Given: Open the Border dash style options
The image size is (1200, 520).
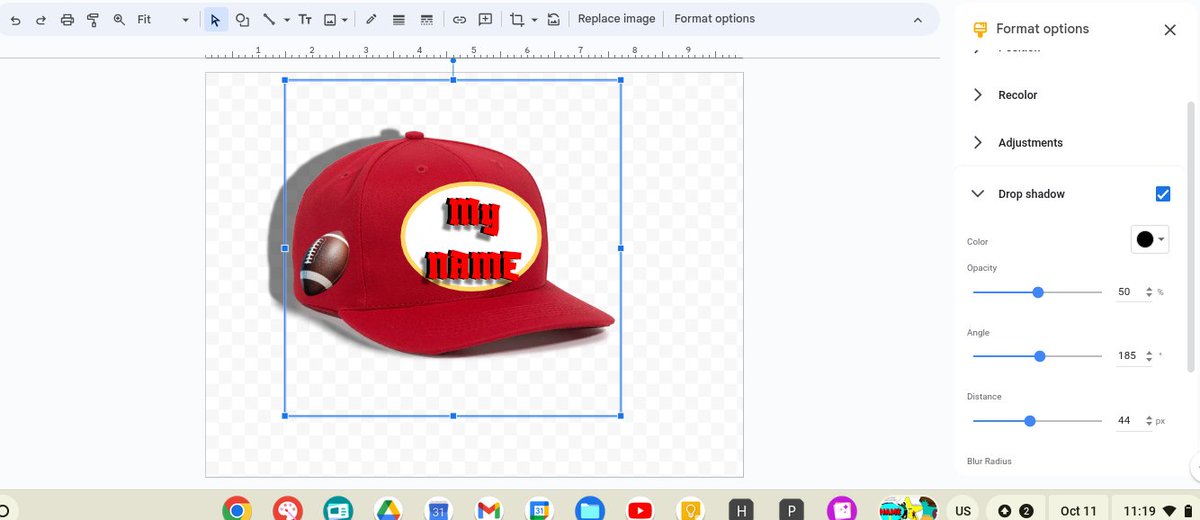Looking at the screenshot, I should tap(427, 19).
